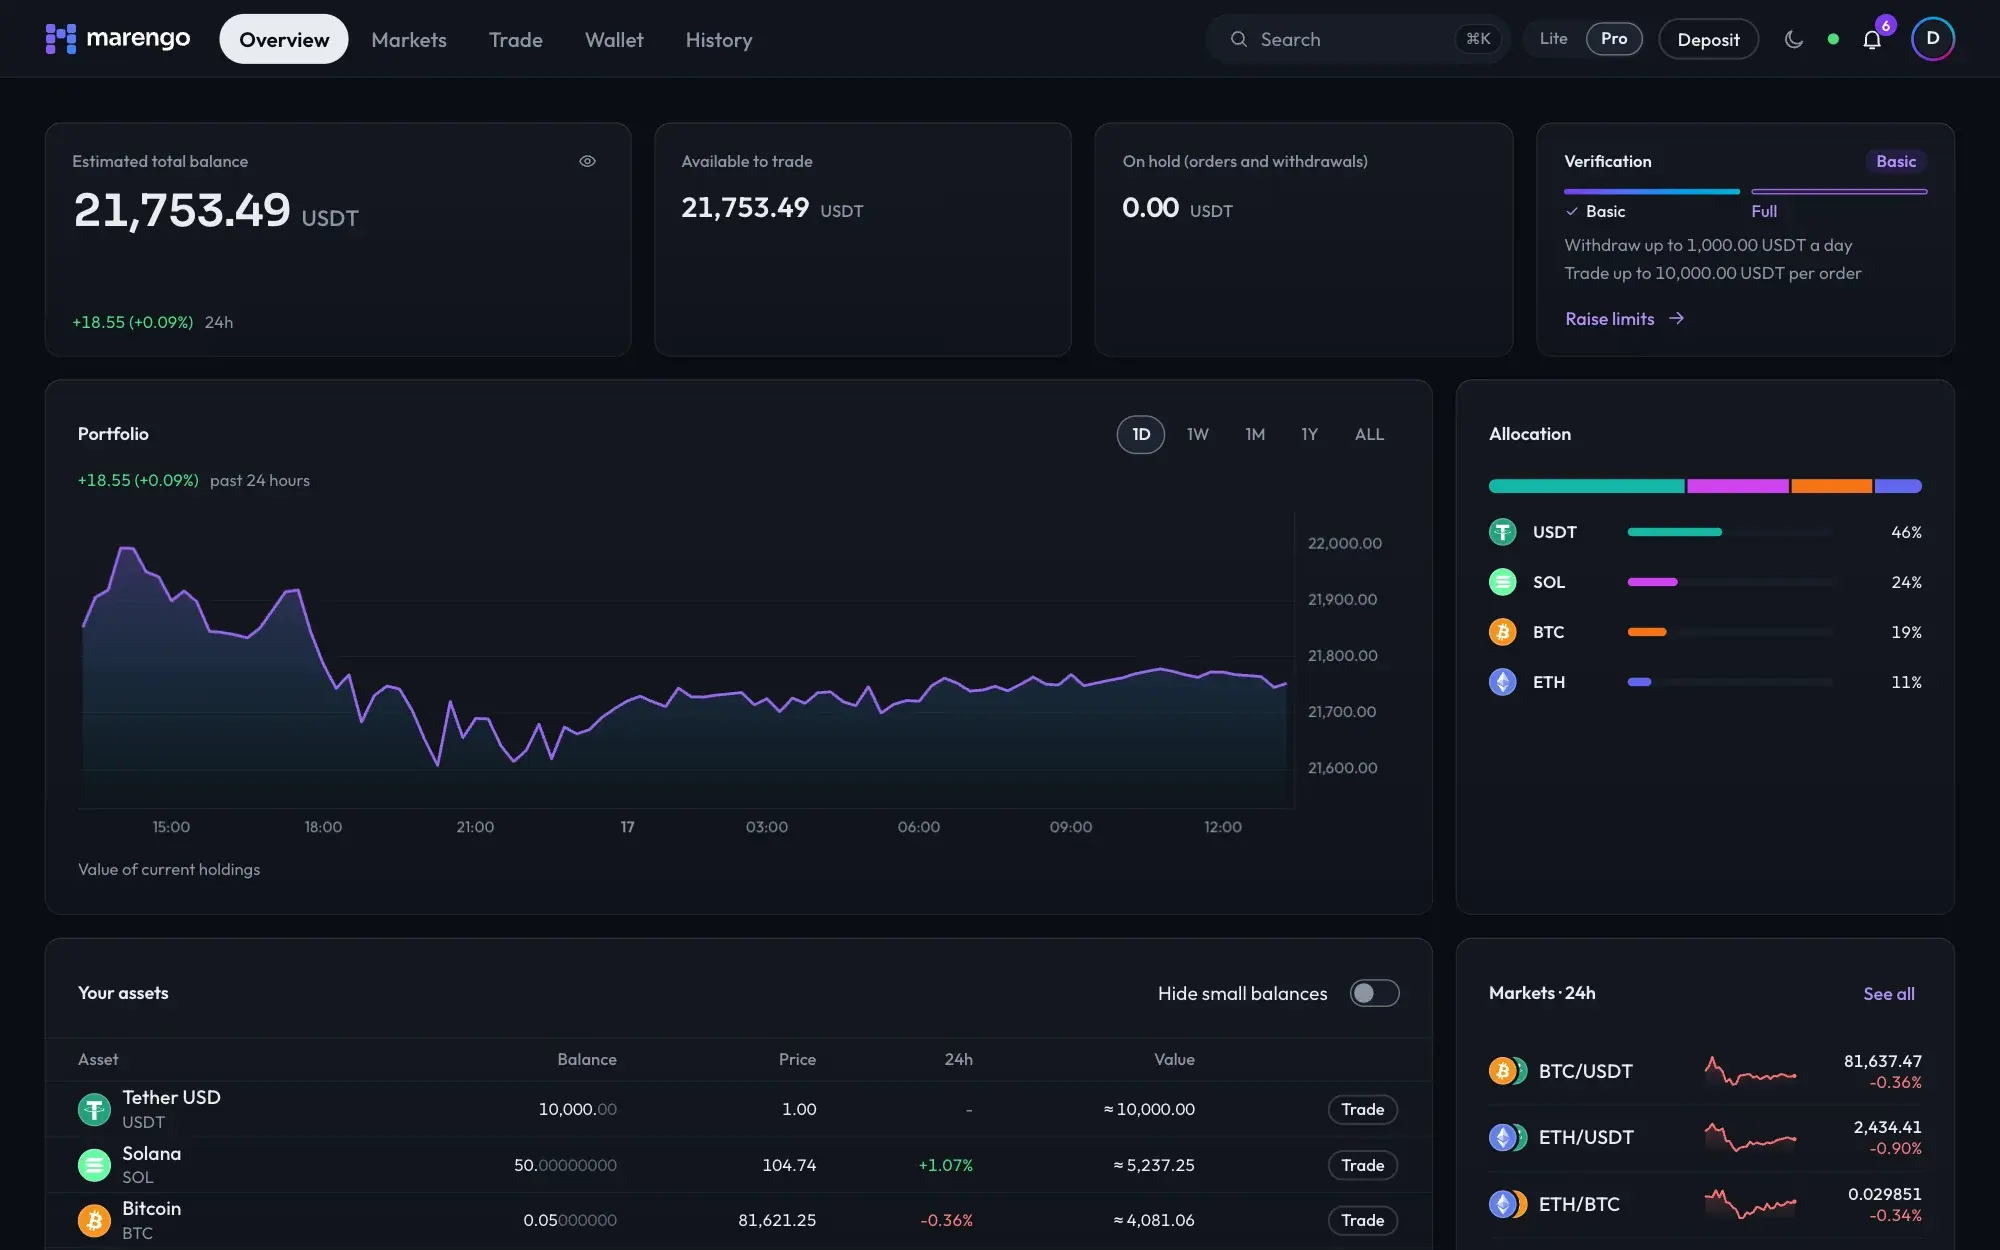Hide balance with the eye icon

tap(587, 161)
